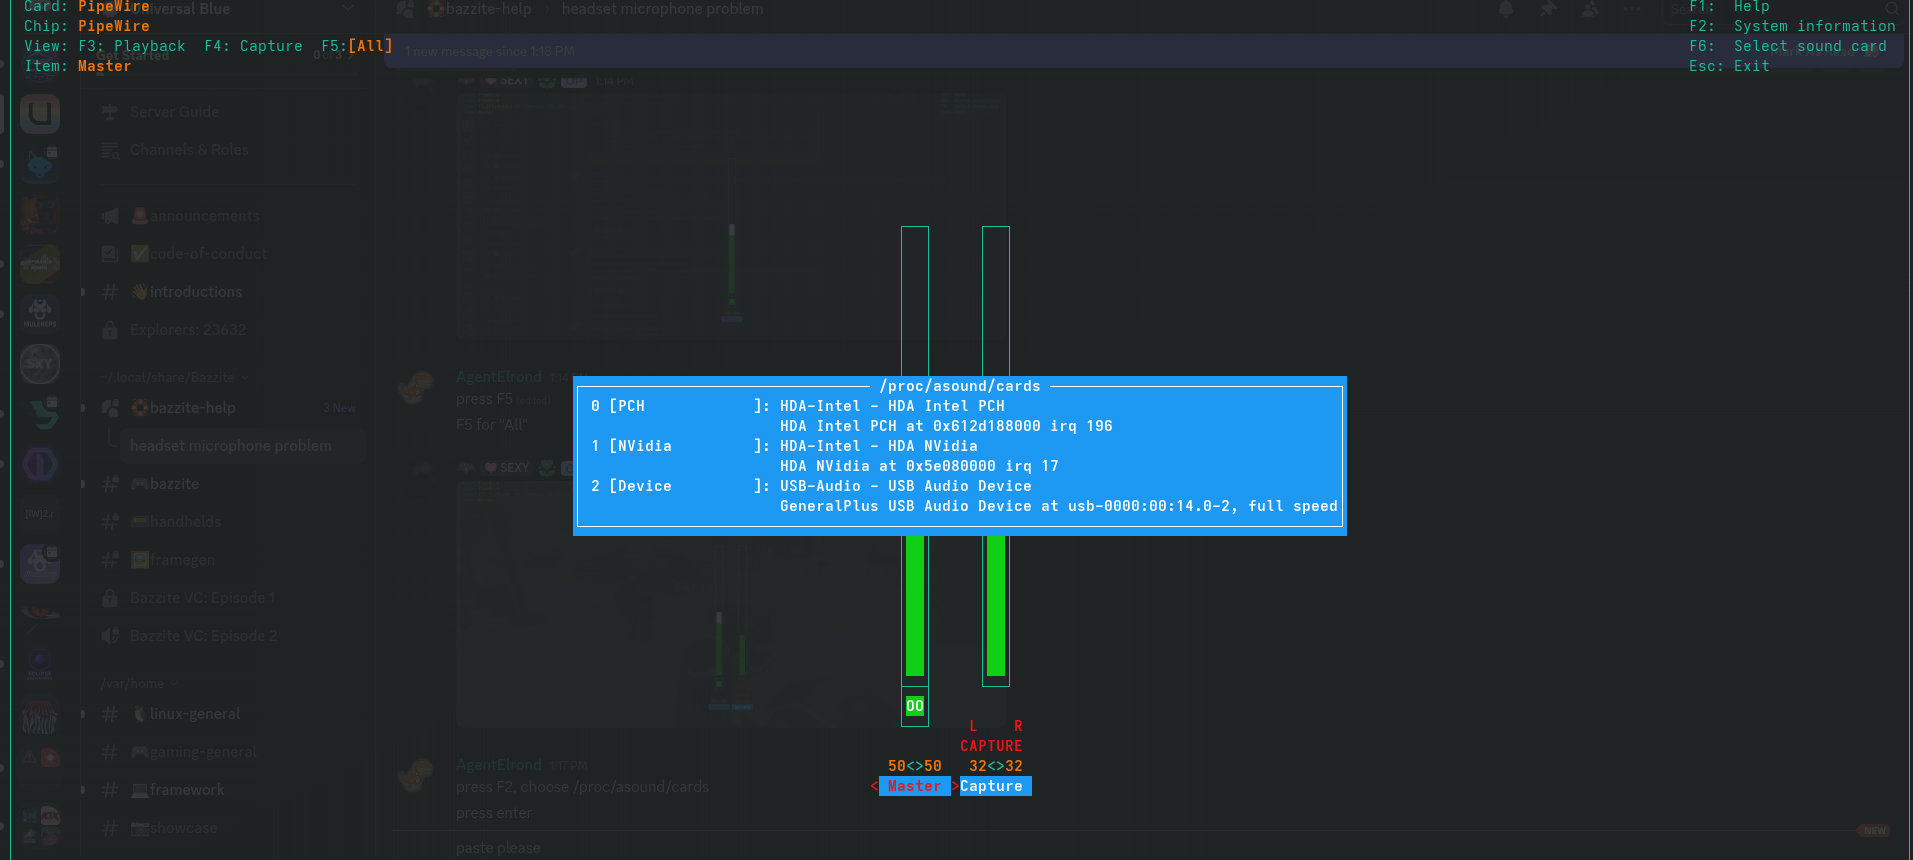Click the Capture volume bar in alsamixer

pyautogui.click(x=996, y=456)
